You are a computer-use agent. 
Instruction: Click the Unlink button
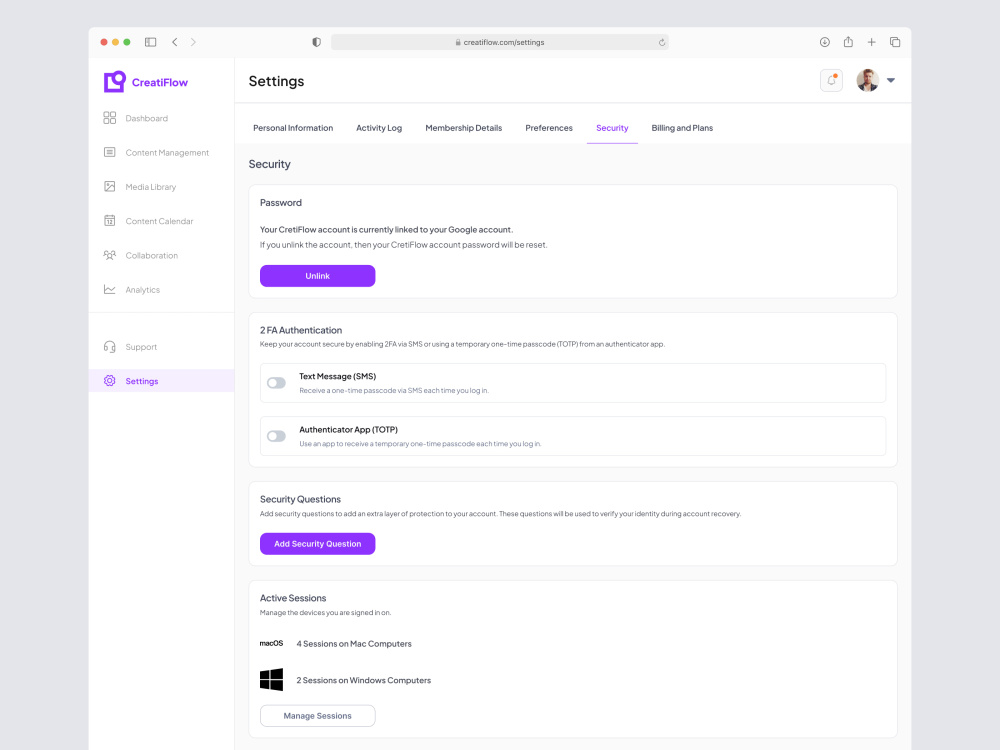[x=318, y=276]
